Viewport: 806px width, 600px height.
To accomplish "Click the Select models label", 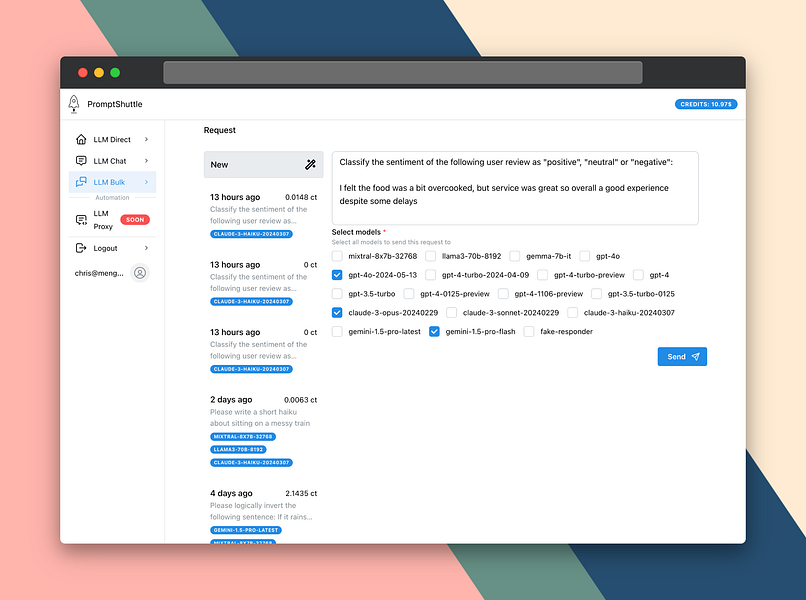I will [x=356, y=232].
